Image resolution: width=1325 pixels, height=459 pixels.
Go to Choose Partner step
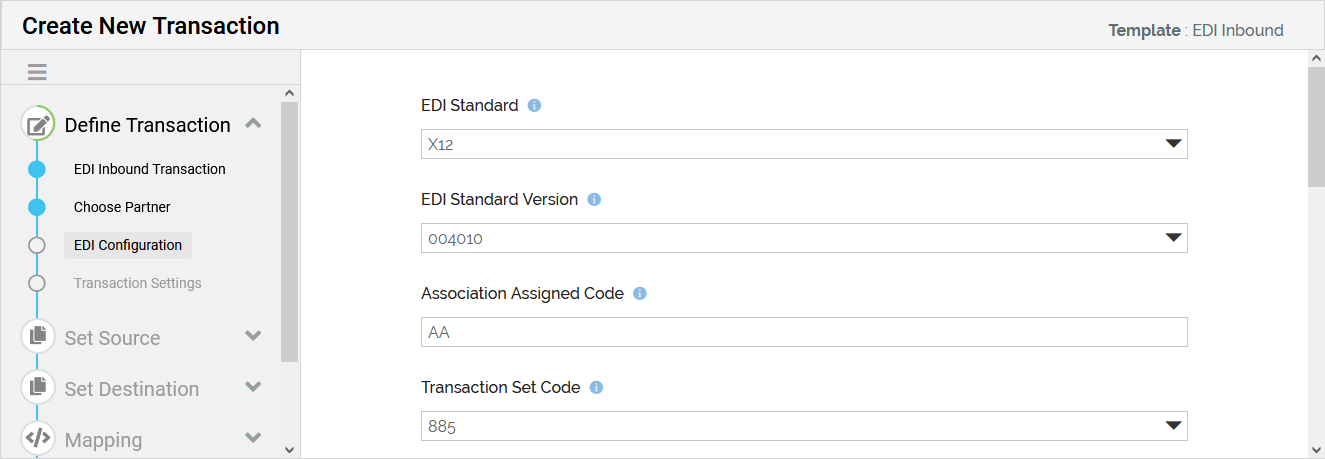(122, 207)
